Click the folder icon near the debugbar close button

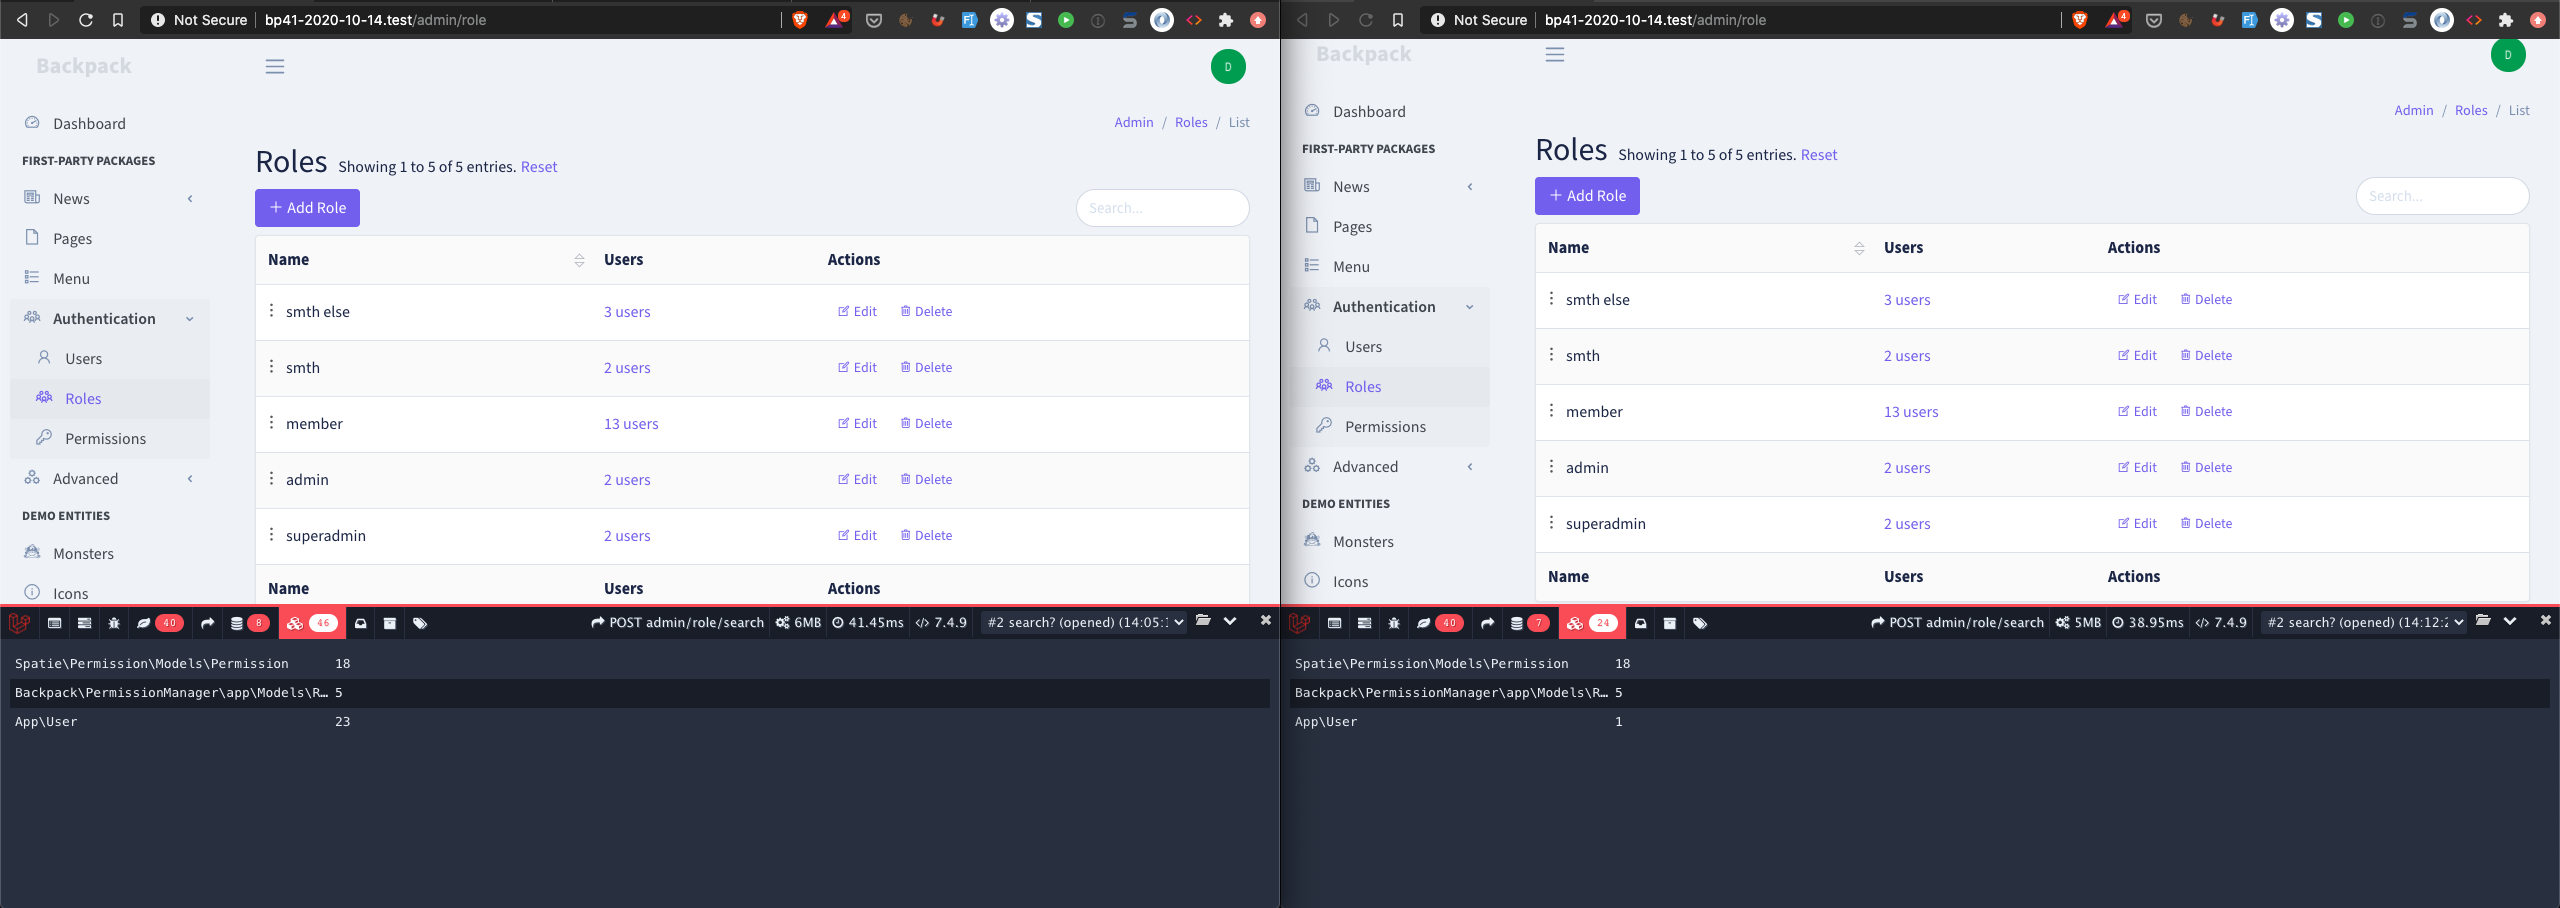1204,621
